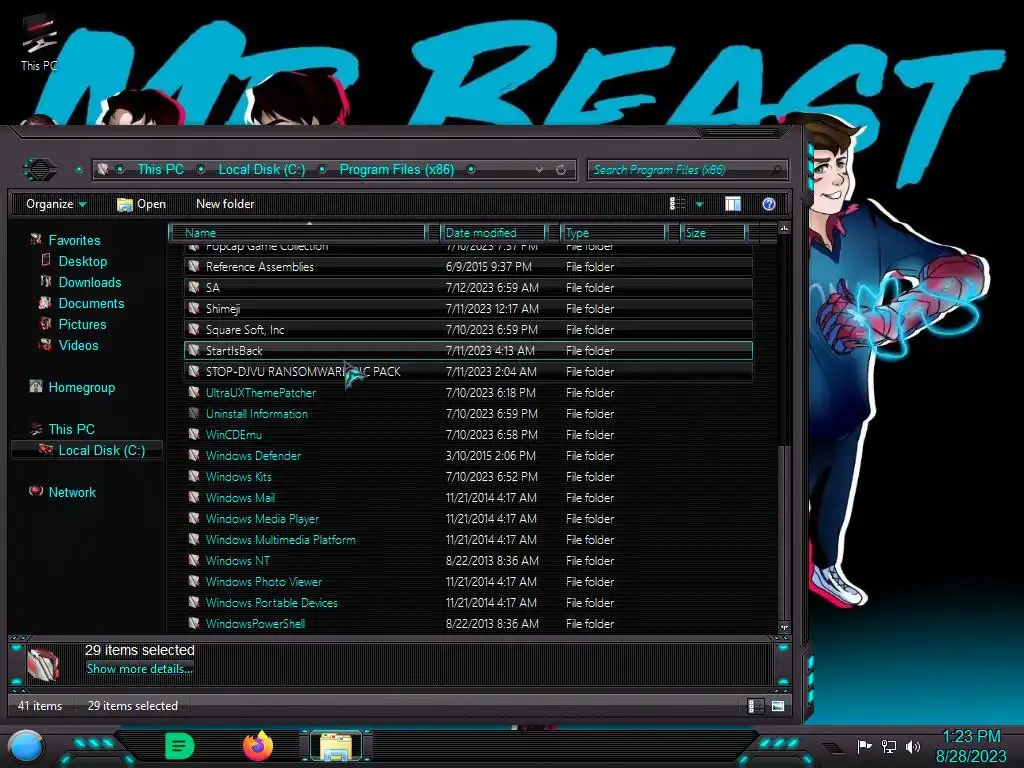Select the Windows Media Player folder name
This screenshot has height=768, width=1024.
coord(262,519)
